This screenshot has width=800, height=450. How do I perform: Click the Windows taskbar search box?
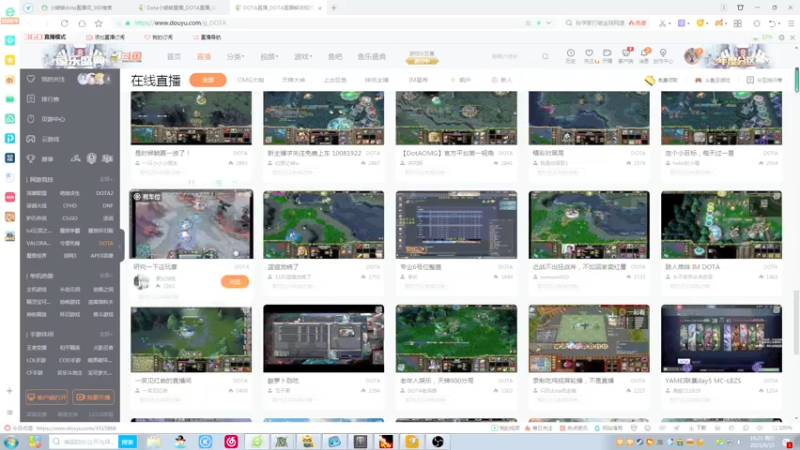(85, 441)
